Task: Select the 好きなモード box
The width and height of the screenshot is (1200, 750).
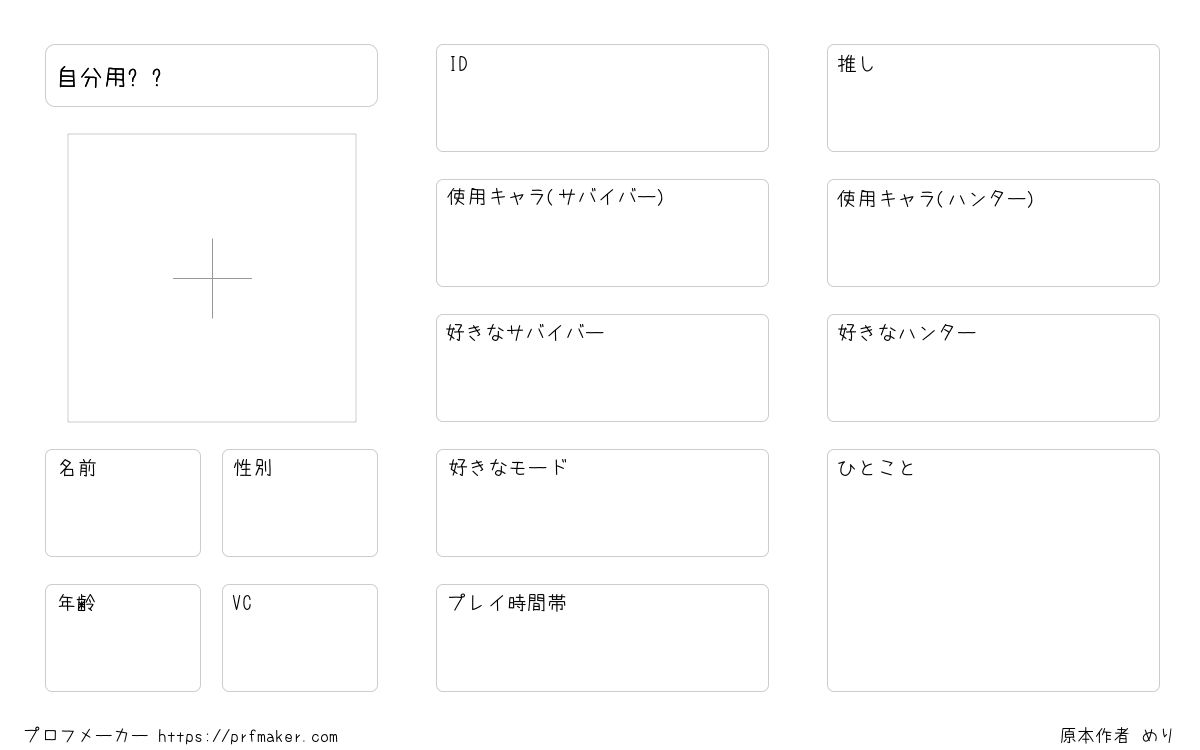Action: [x=602, y=503]
